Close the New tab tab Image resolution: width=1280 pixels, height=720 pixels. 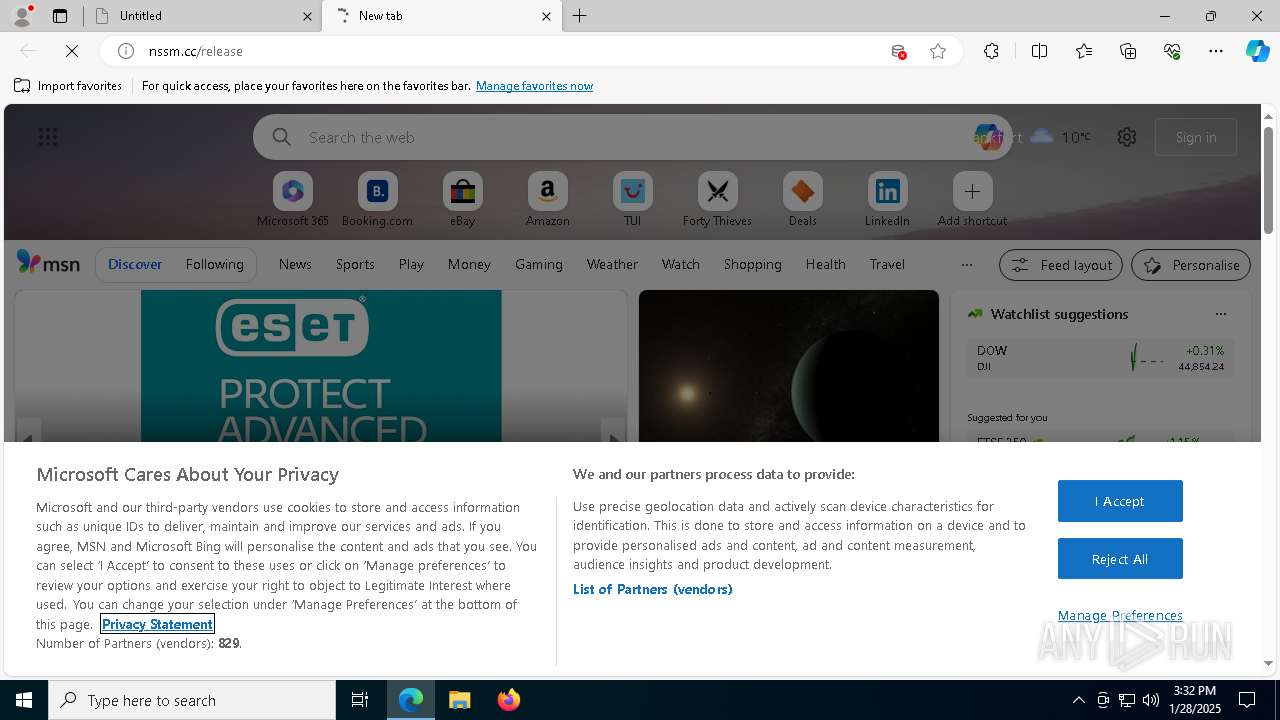(546, 16)
